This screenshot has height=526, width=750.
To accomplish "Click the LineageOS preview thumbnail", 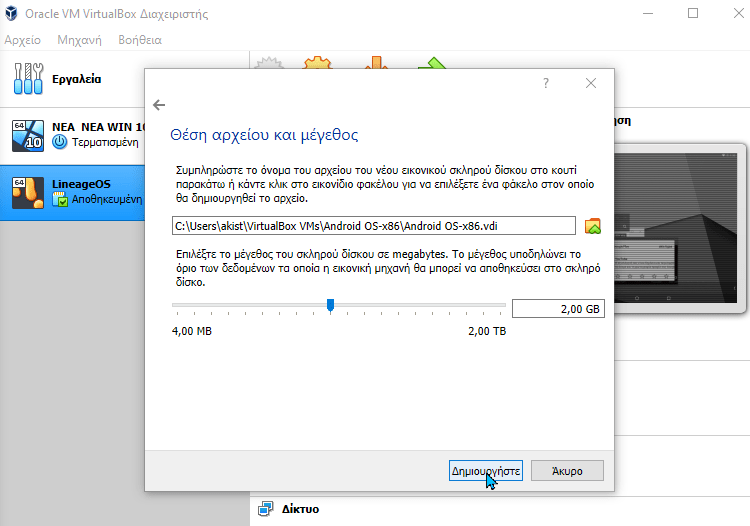I will point(676,228).
